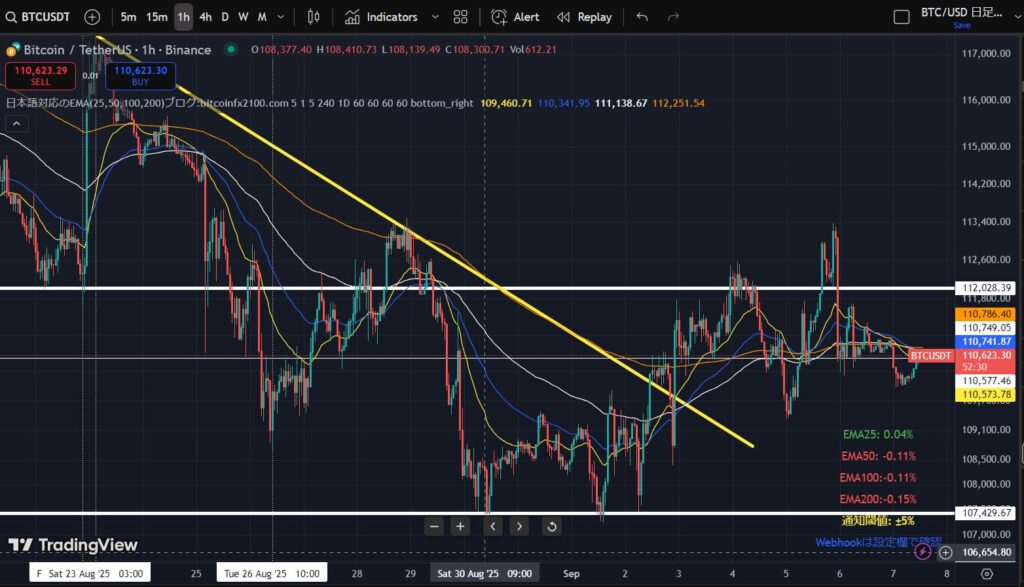Click the green market status dot
1024x587 pixels.
coord(231,49)
